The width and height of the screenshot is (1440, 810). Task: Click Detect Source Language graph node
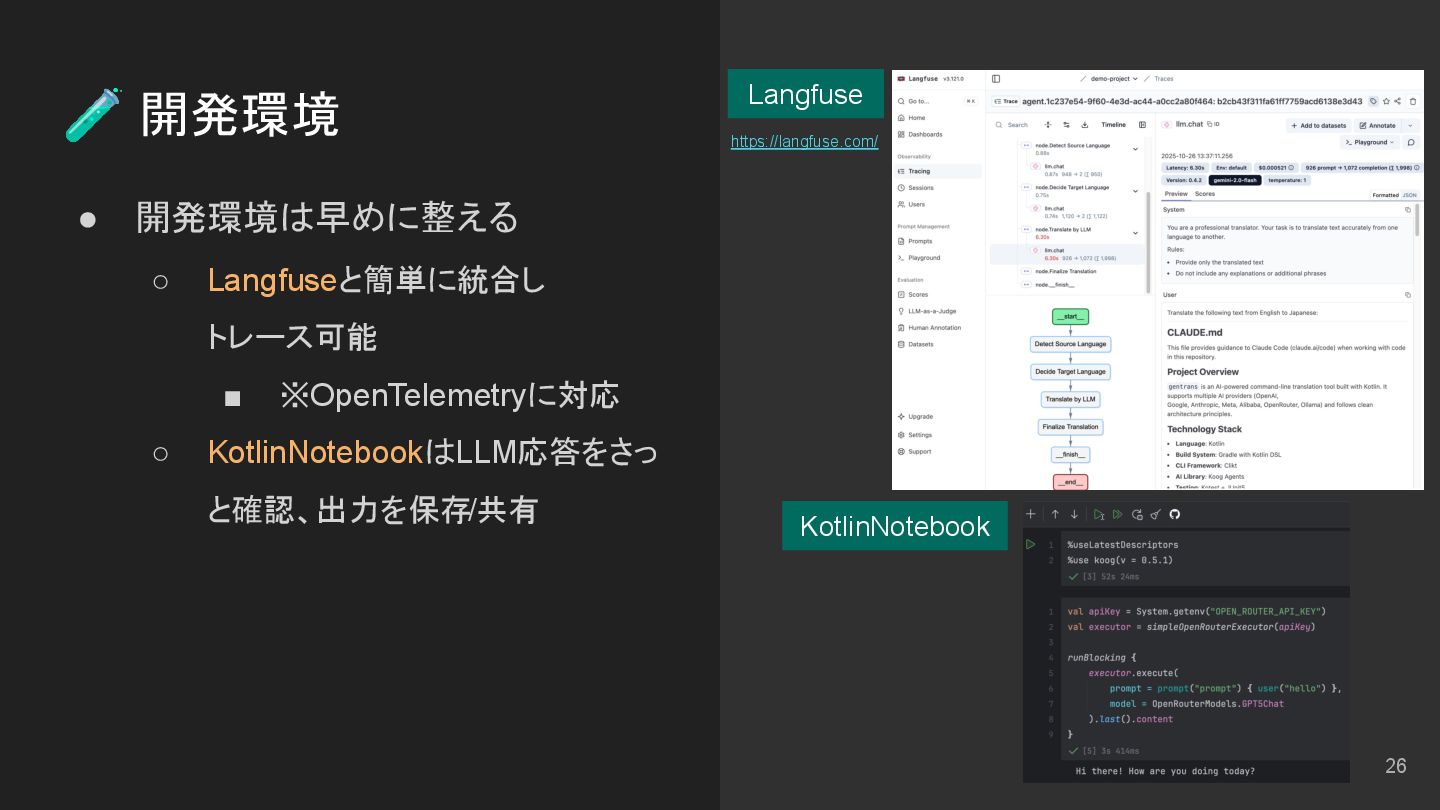pyautogui.click(x=1070, y=344)
